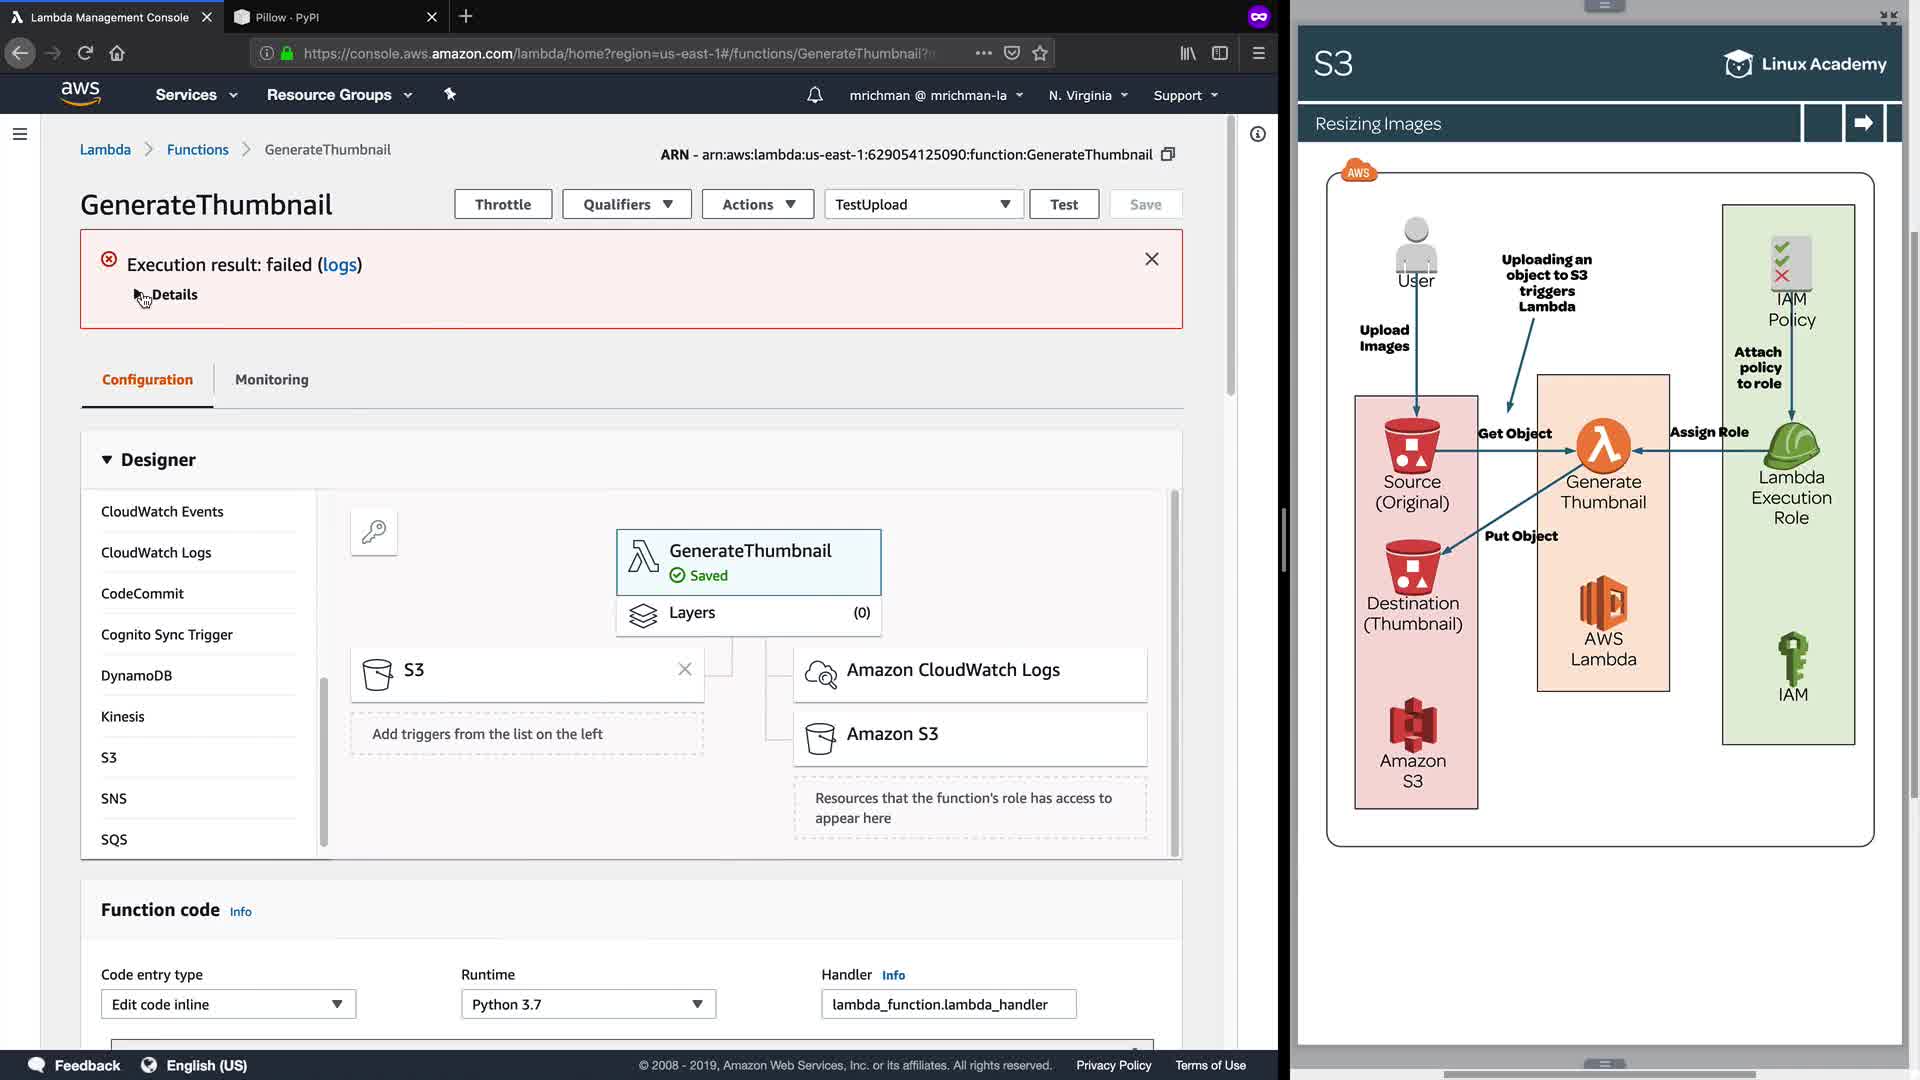The image size is (1920, 1080).
Task: Collapse the Designer section
Action: pos(107,460)
